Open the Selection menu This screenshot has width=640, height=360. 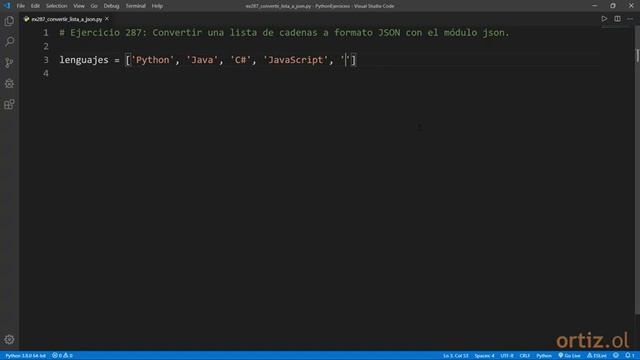click(56, 6)
